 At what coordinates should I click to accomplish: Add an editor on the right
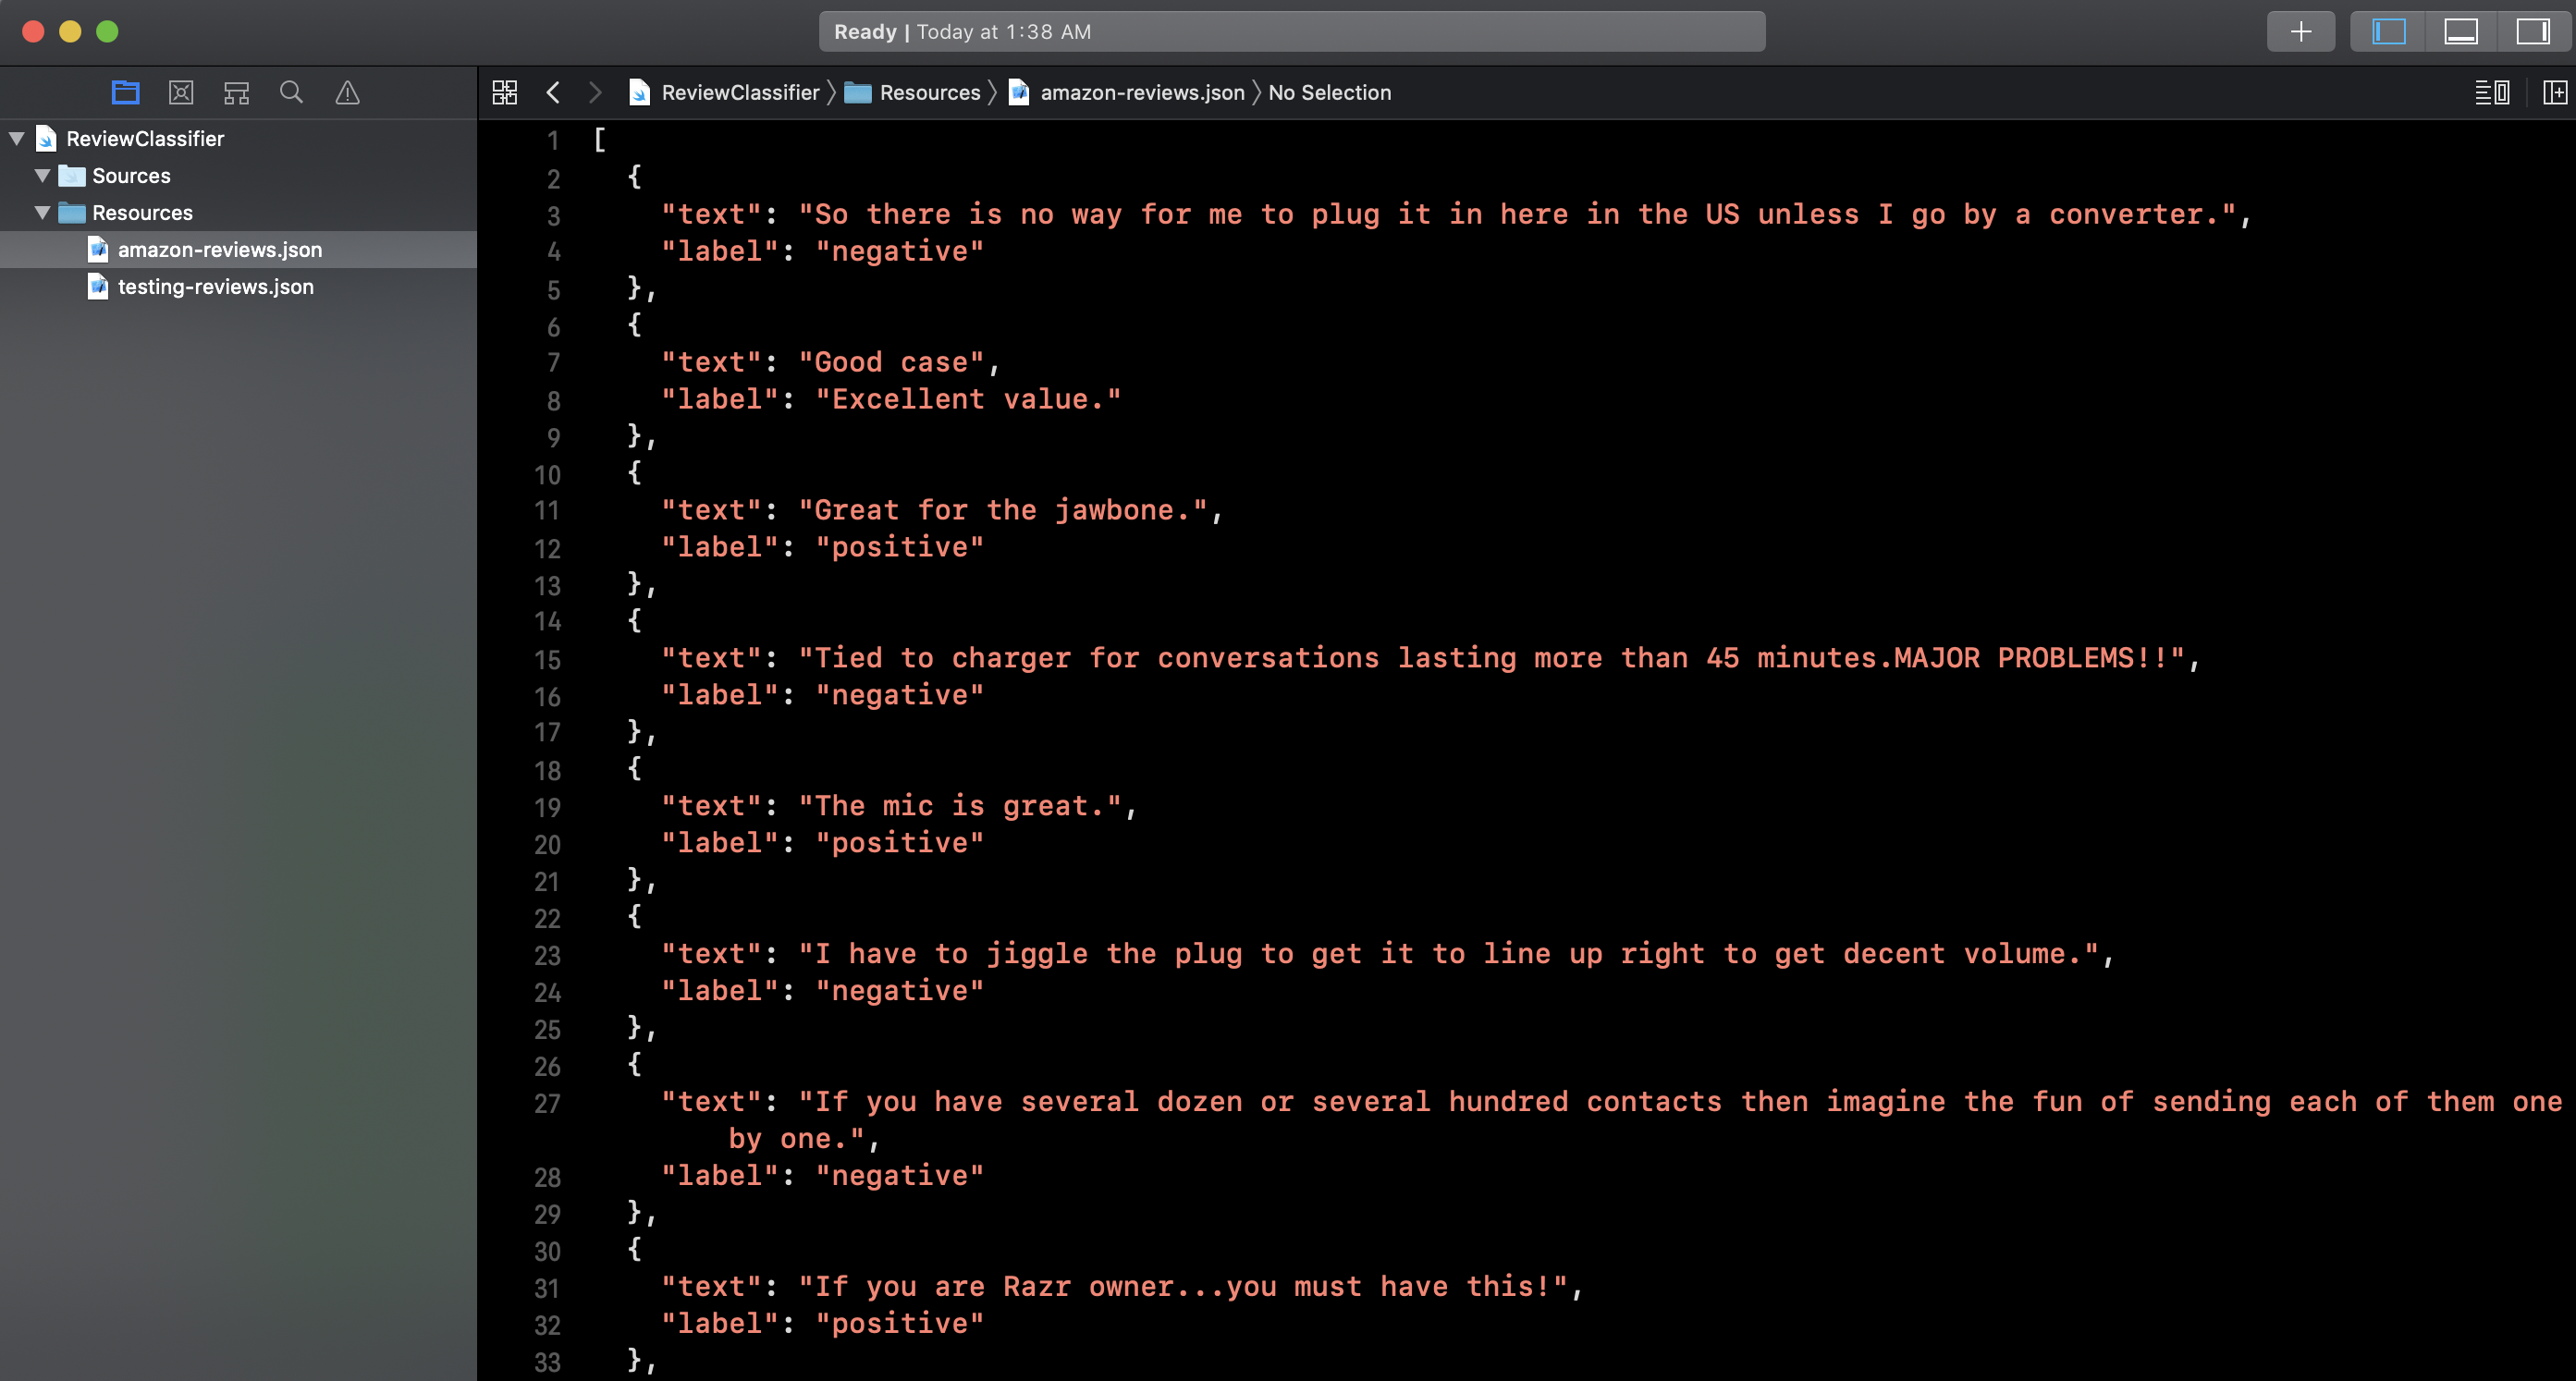[2554, 92]
